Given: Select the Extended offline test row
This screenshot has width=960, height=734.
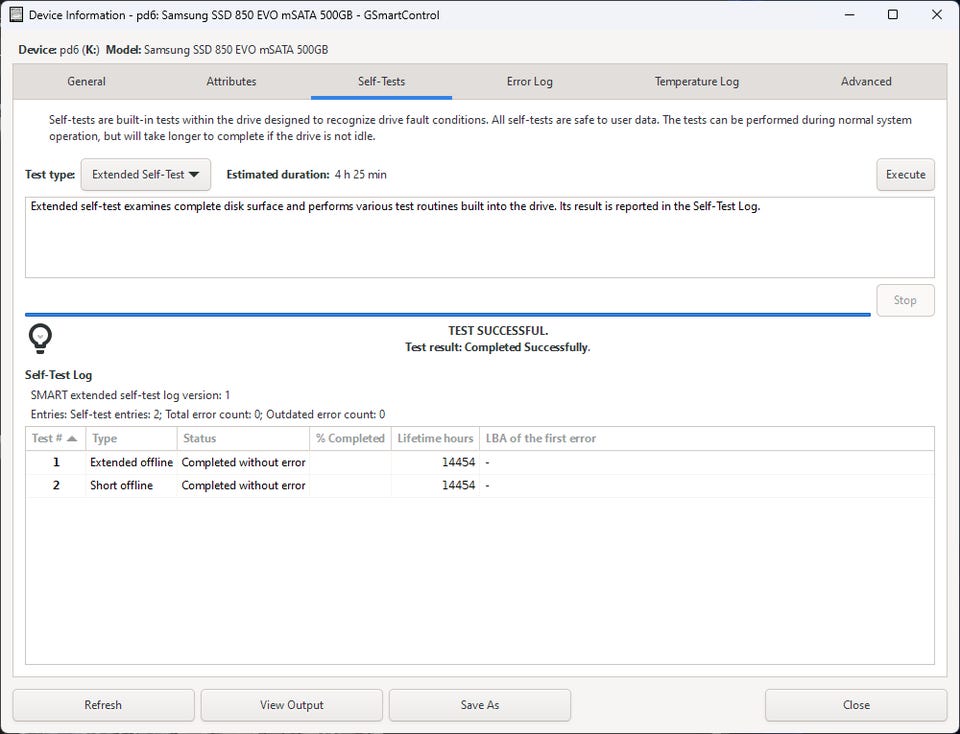Looking at the screenshot, I should (480, 462).
